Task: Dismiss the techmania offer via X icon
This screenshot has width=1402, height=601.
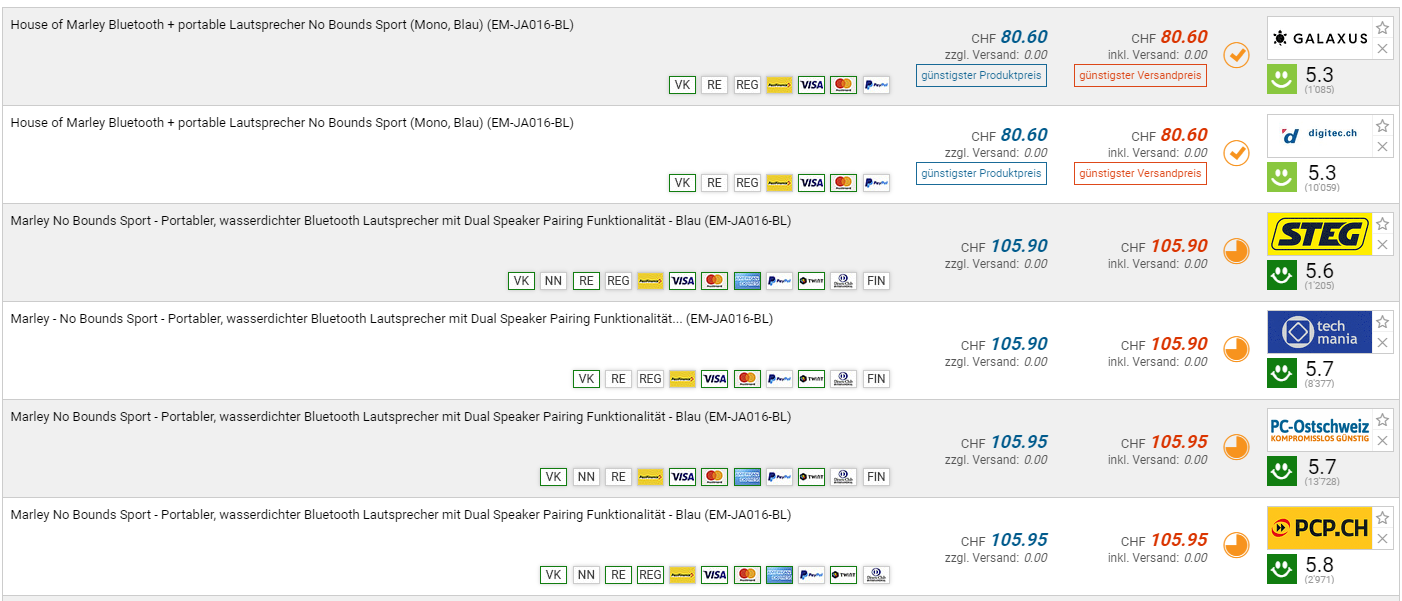Action: [x=1382, y=343]
